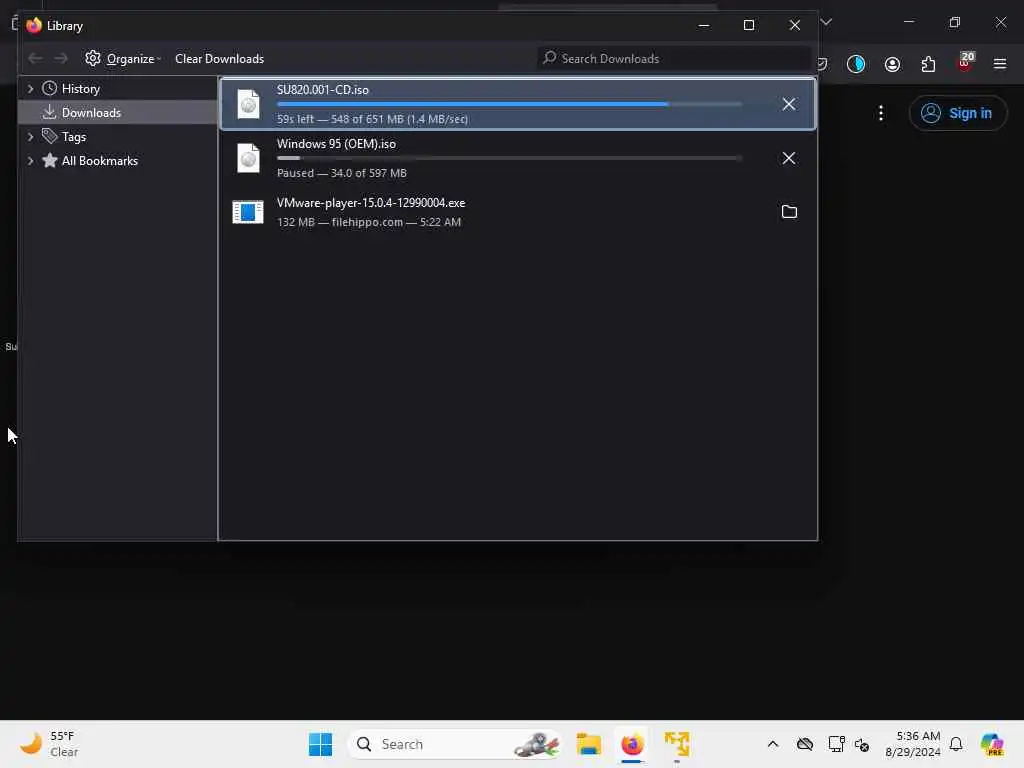Go back in Library navigation
The image size is (1024, 768).
point(35,59)
